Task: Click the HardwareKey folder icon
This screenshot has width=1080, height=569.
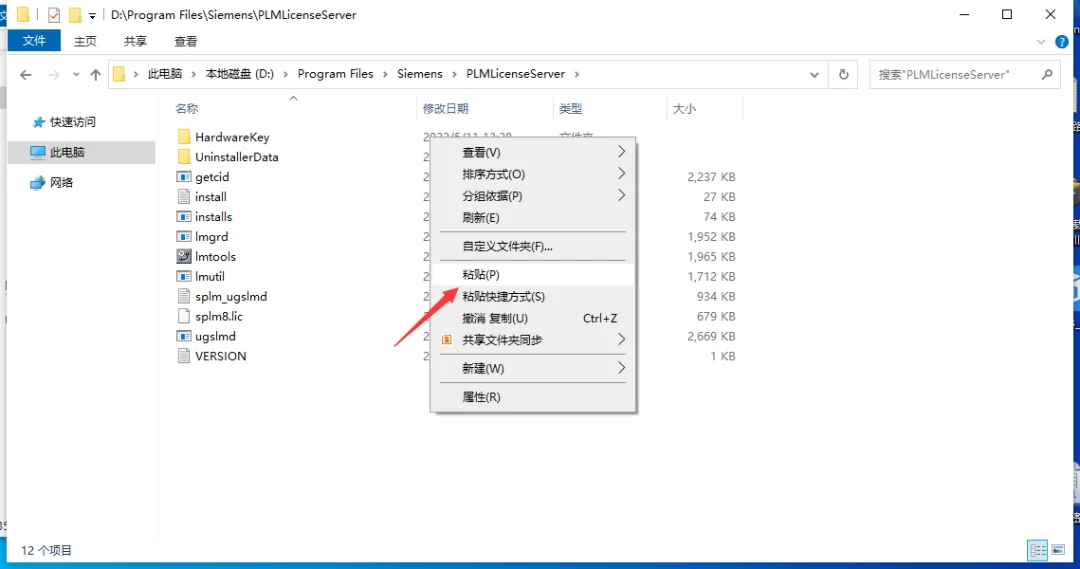Action: 183,136
